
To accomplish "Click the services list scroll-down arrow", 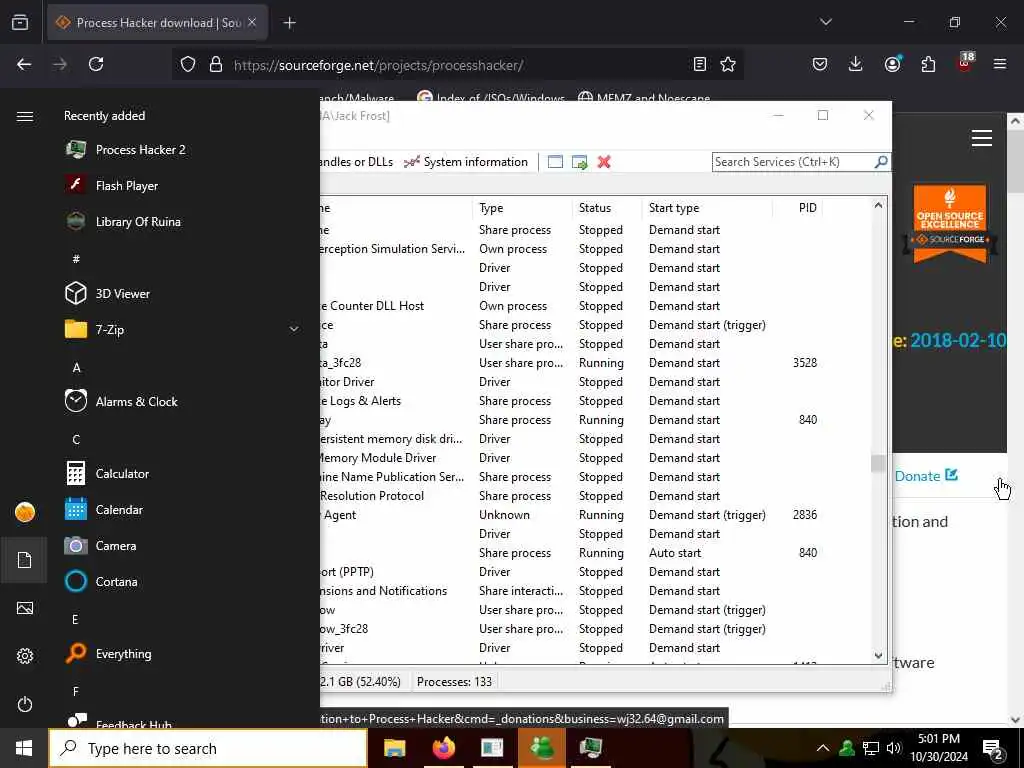I will pyautogui.click(x=878, y=655).
